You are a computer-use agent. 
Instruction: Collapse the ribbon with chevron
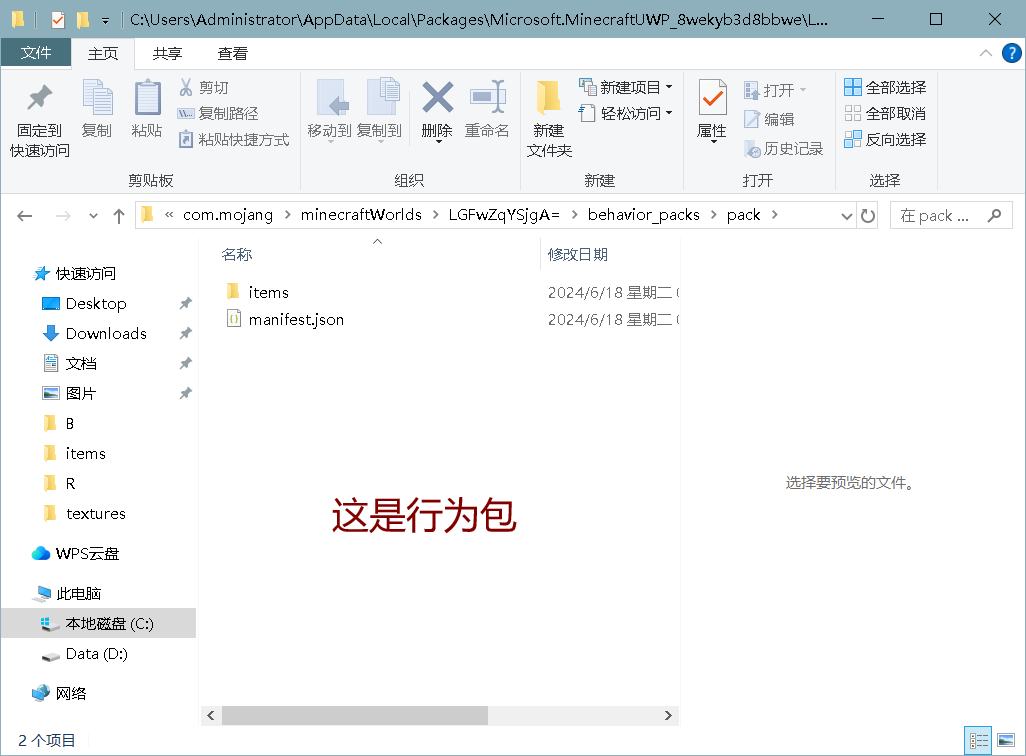point(985,53)
